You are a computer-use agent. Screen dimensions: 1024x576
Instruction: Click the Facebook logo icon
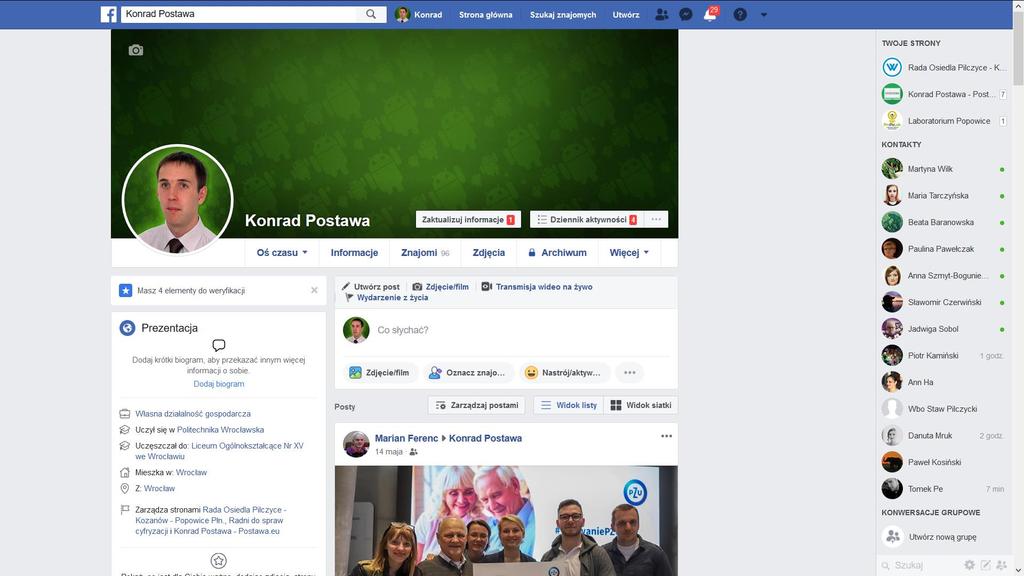108,14
